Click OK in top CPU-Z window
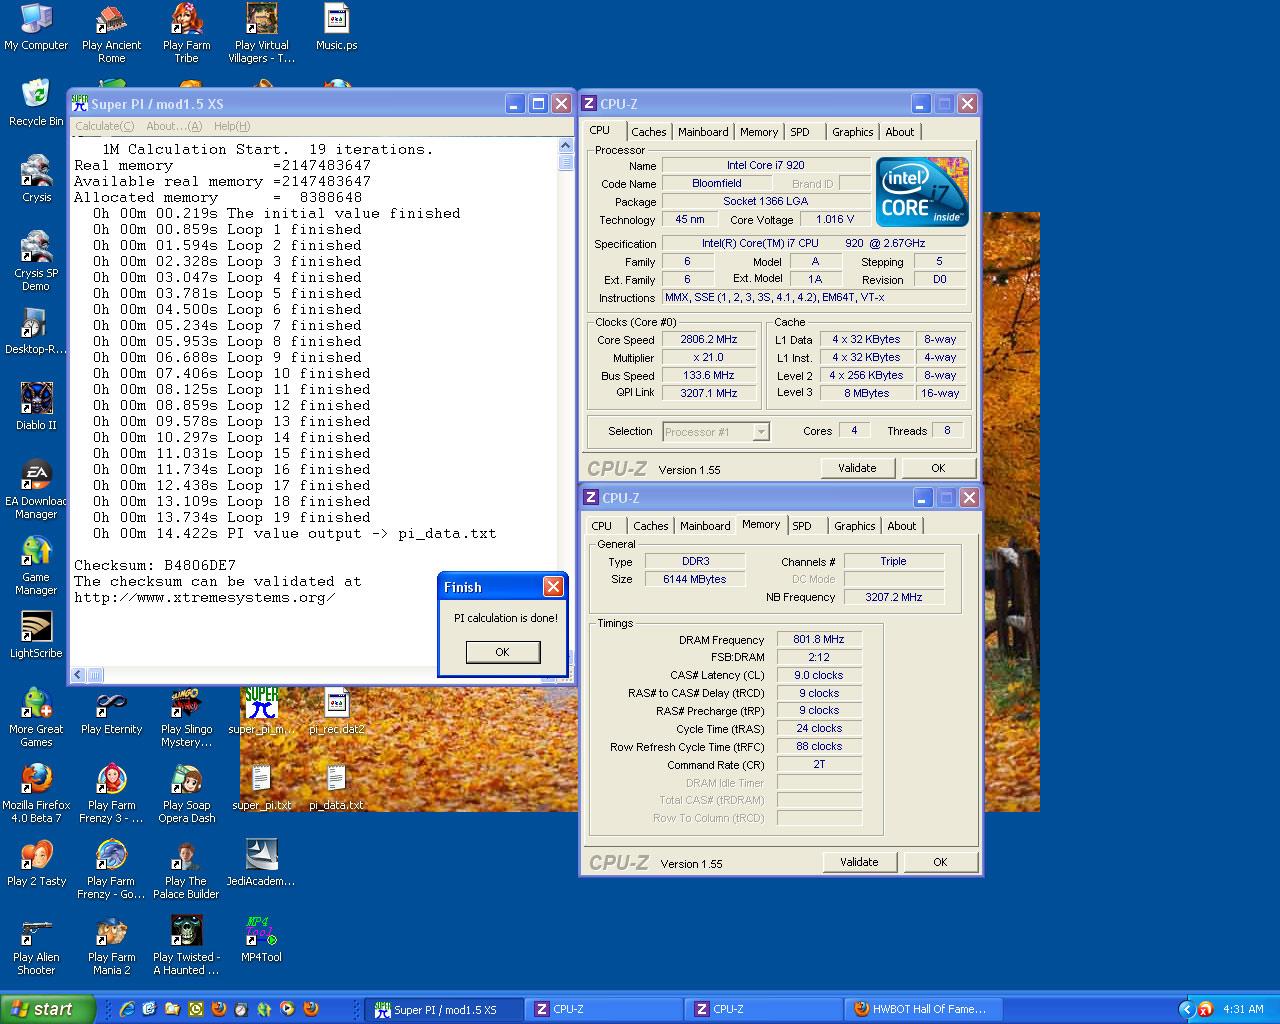Viewport: 1280px width, 1024px height. click(938, 468)
